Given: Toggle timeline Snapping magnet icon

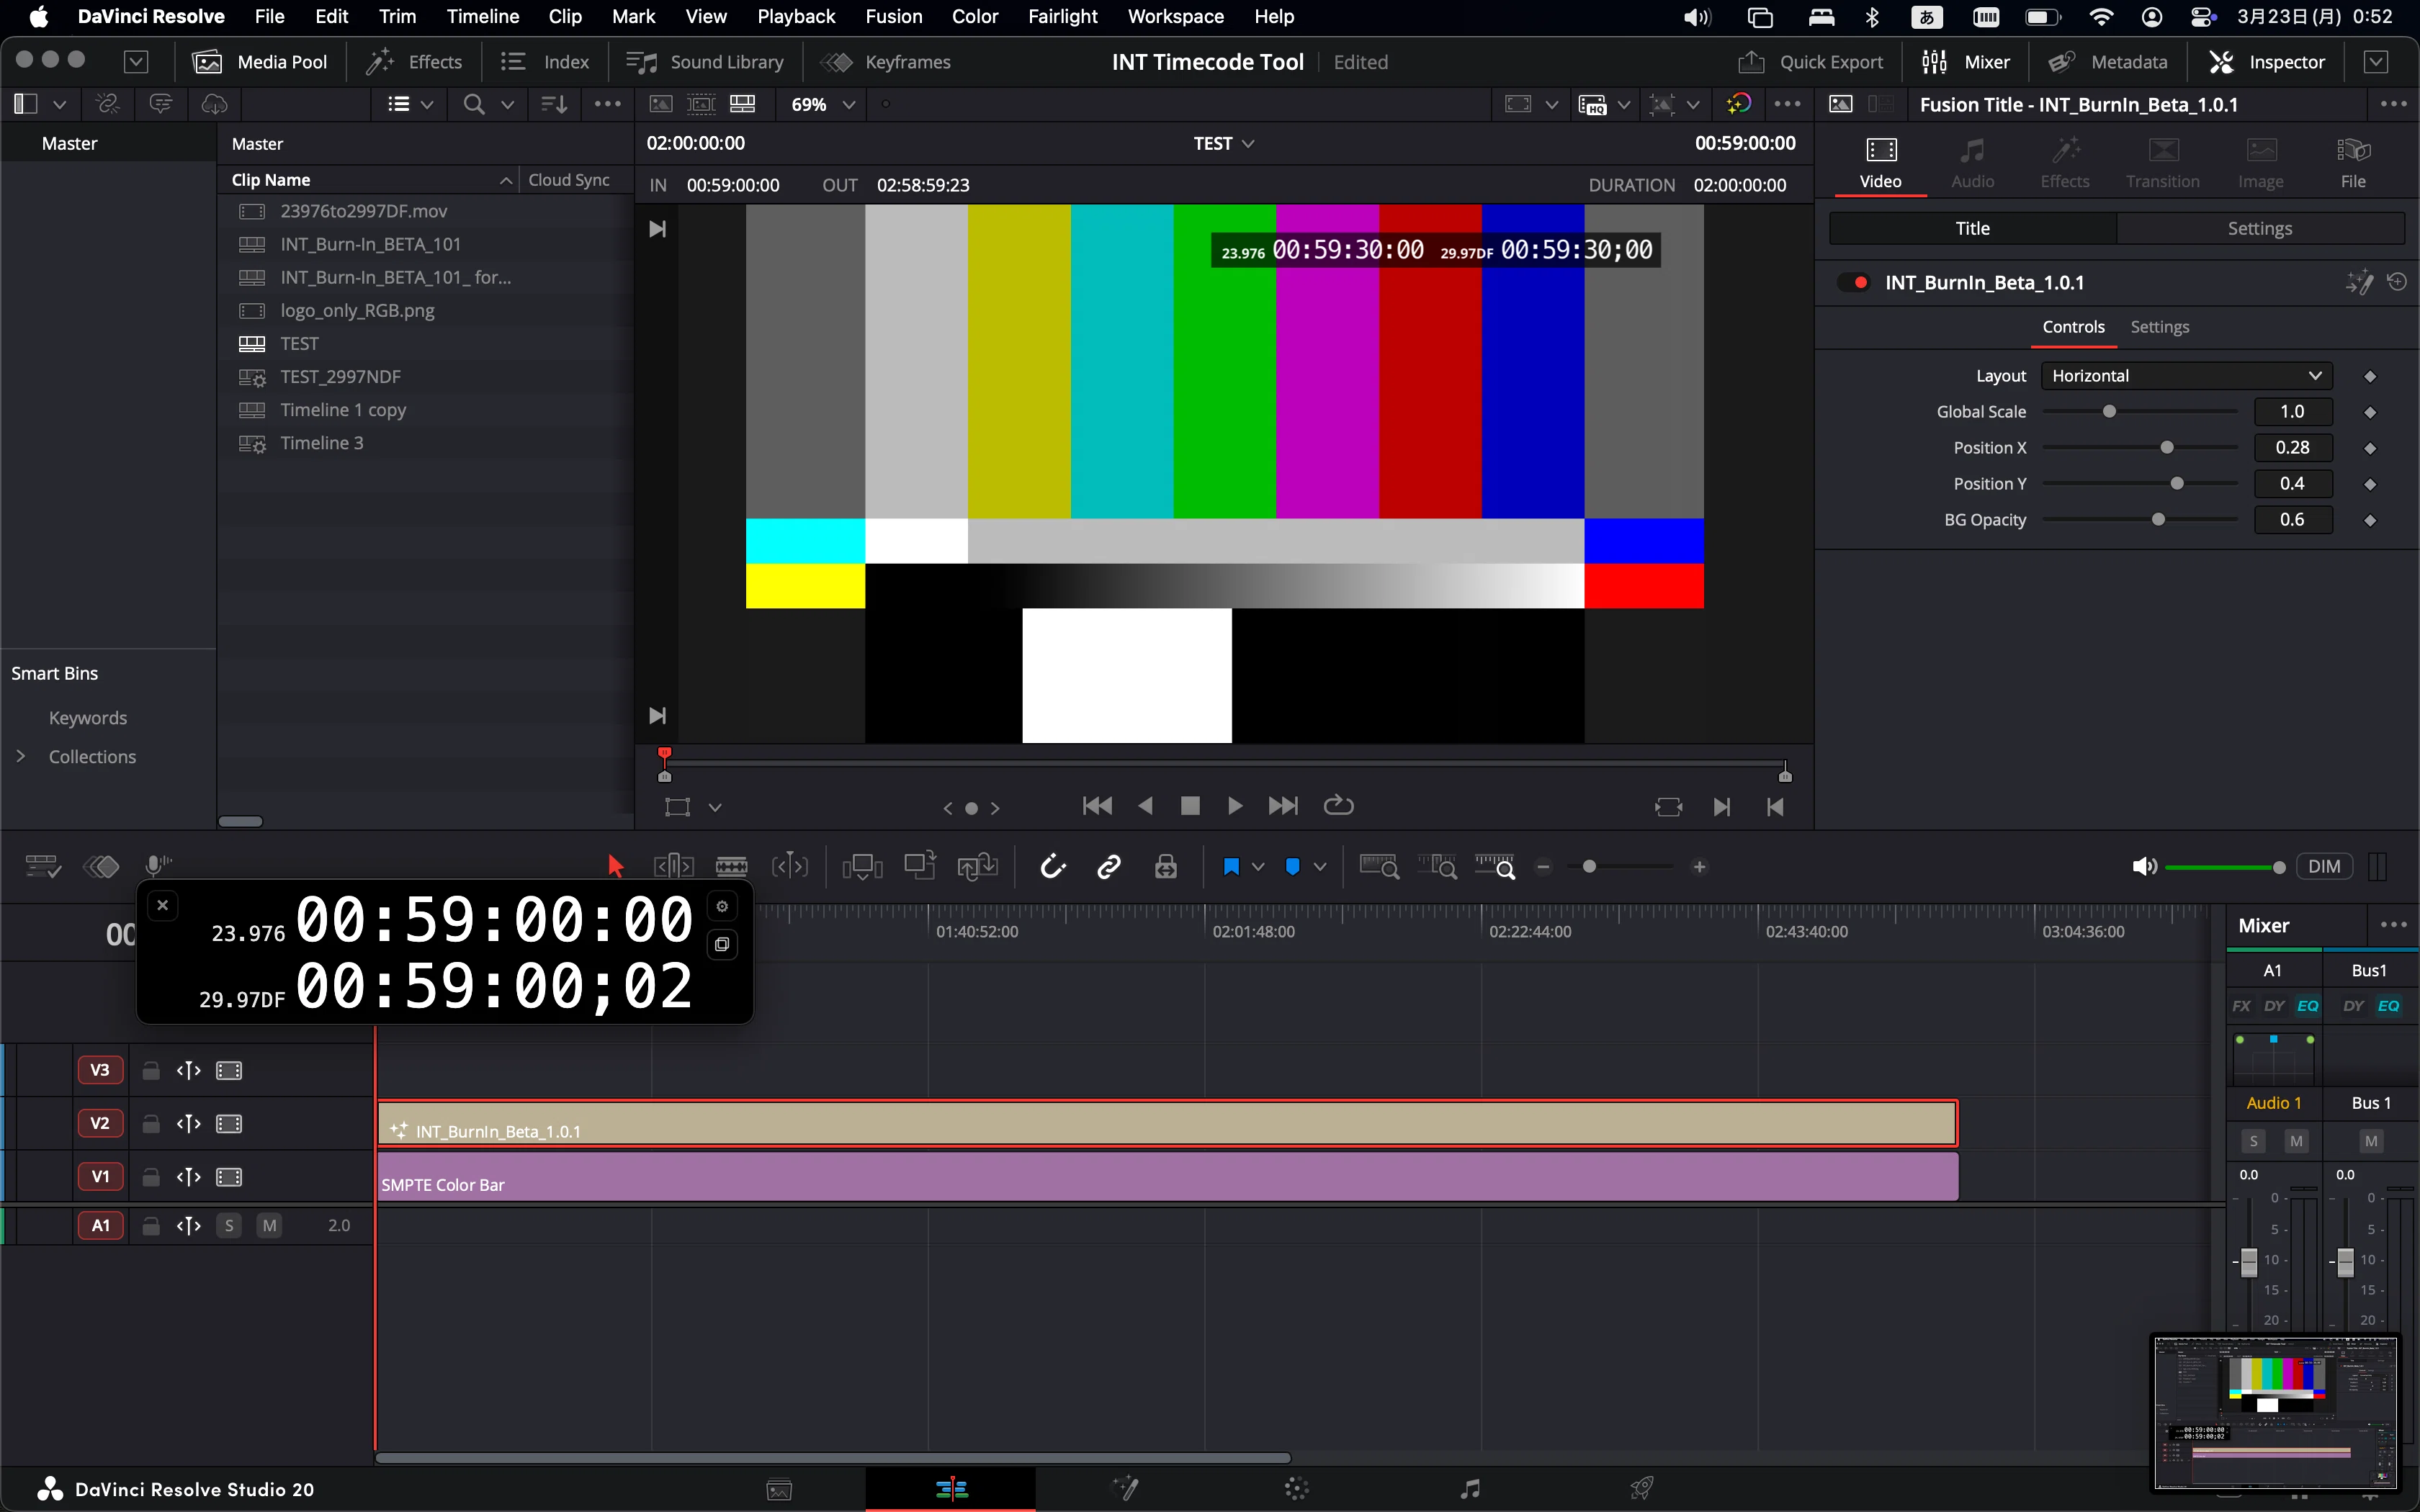Looking at the screenshot, I should click(1053, 866).
